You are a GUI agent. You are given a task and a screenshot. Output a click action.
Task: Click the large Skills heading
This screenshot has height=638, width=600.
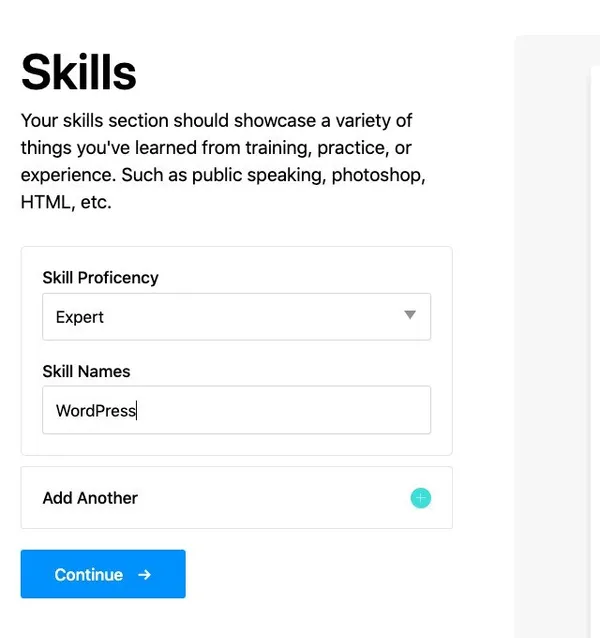(79, 71)
